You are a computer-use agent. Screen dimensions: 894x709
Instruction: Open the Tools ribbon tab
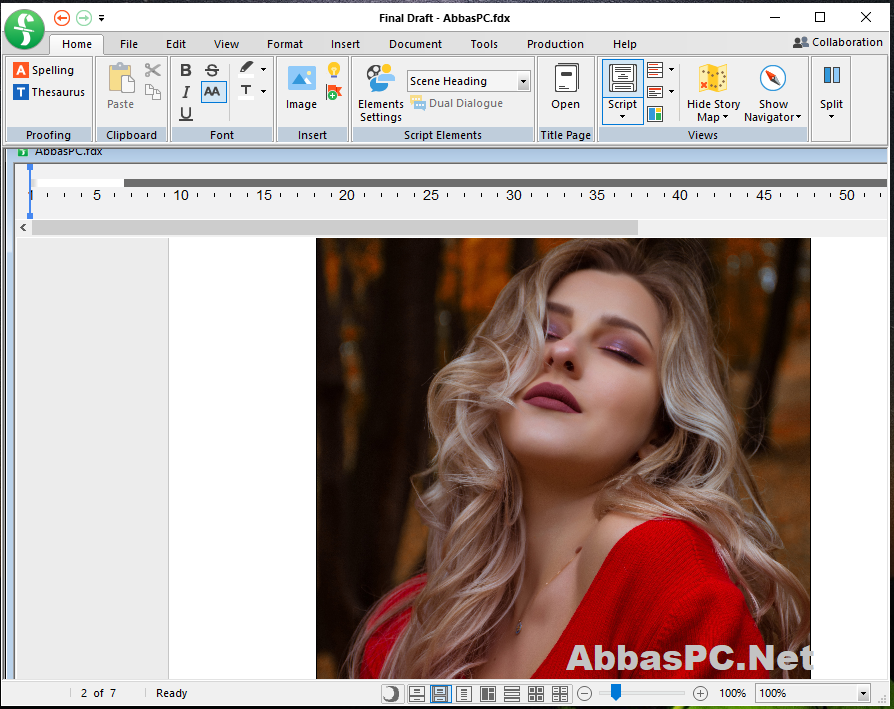[x=483, y=44]
